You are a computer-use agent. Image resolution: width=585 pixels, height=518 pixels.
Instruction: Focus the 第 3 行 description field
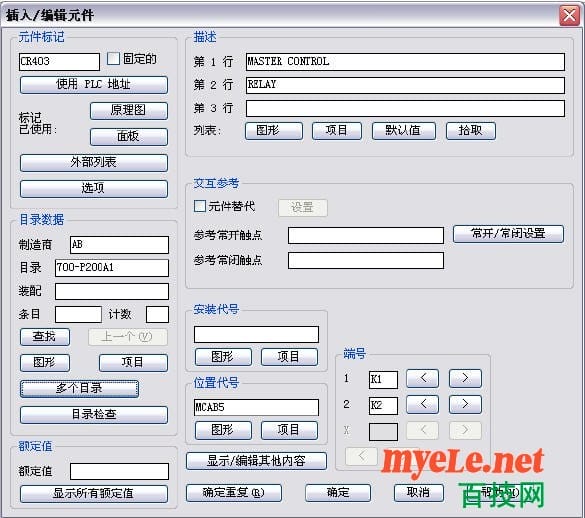pos(405,109)
